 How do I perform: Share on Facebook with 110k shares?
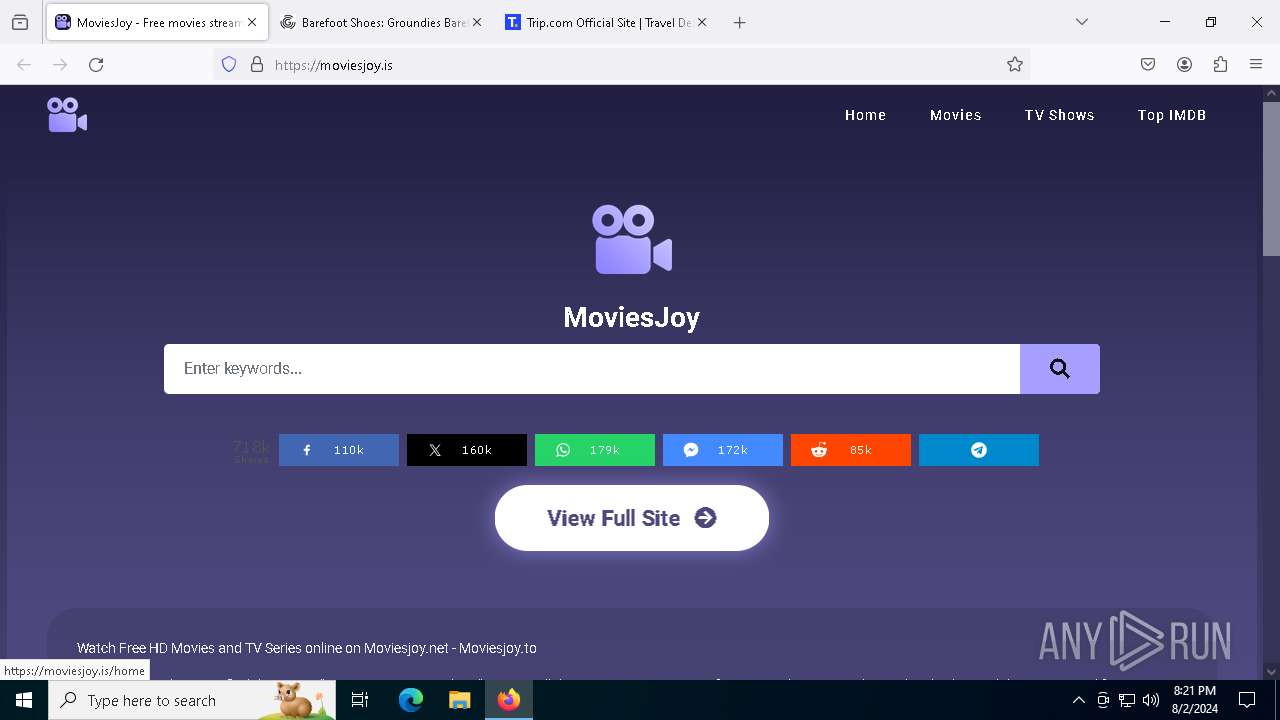[339, 450]
